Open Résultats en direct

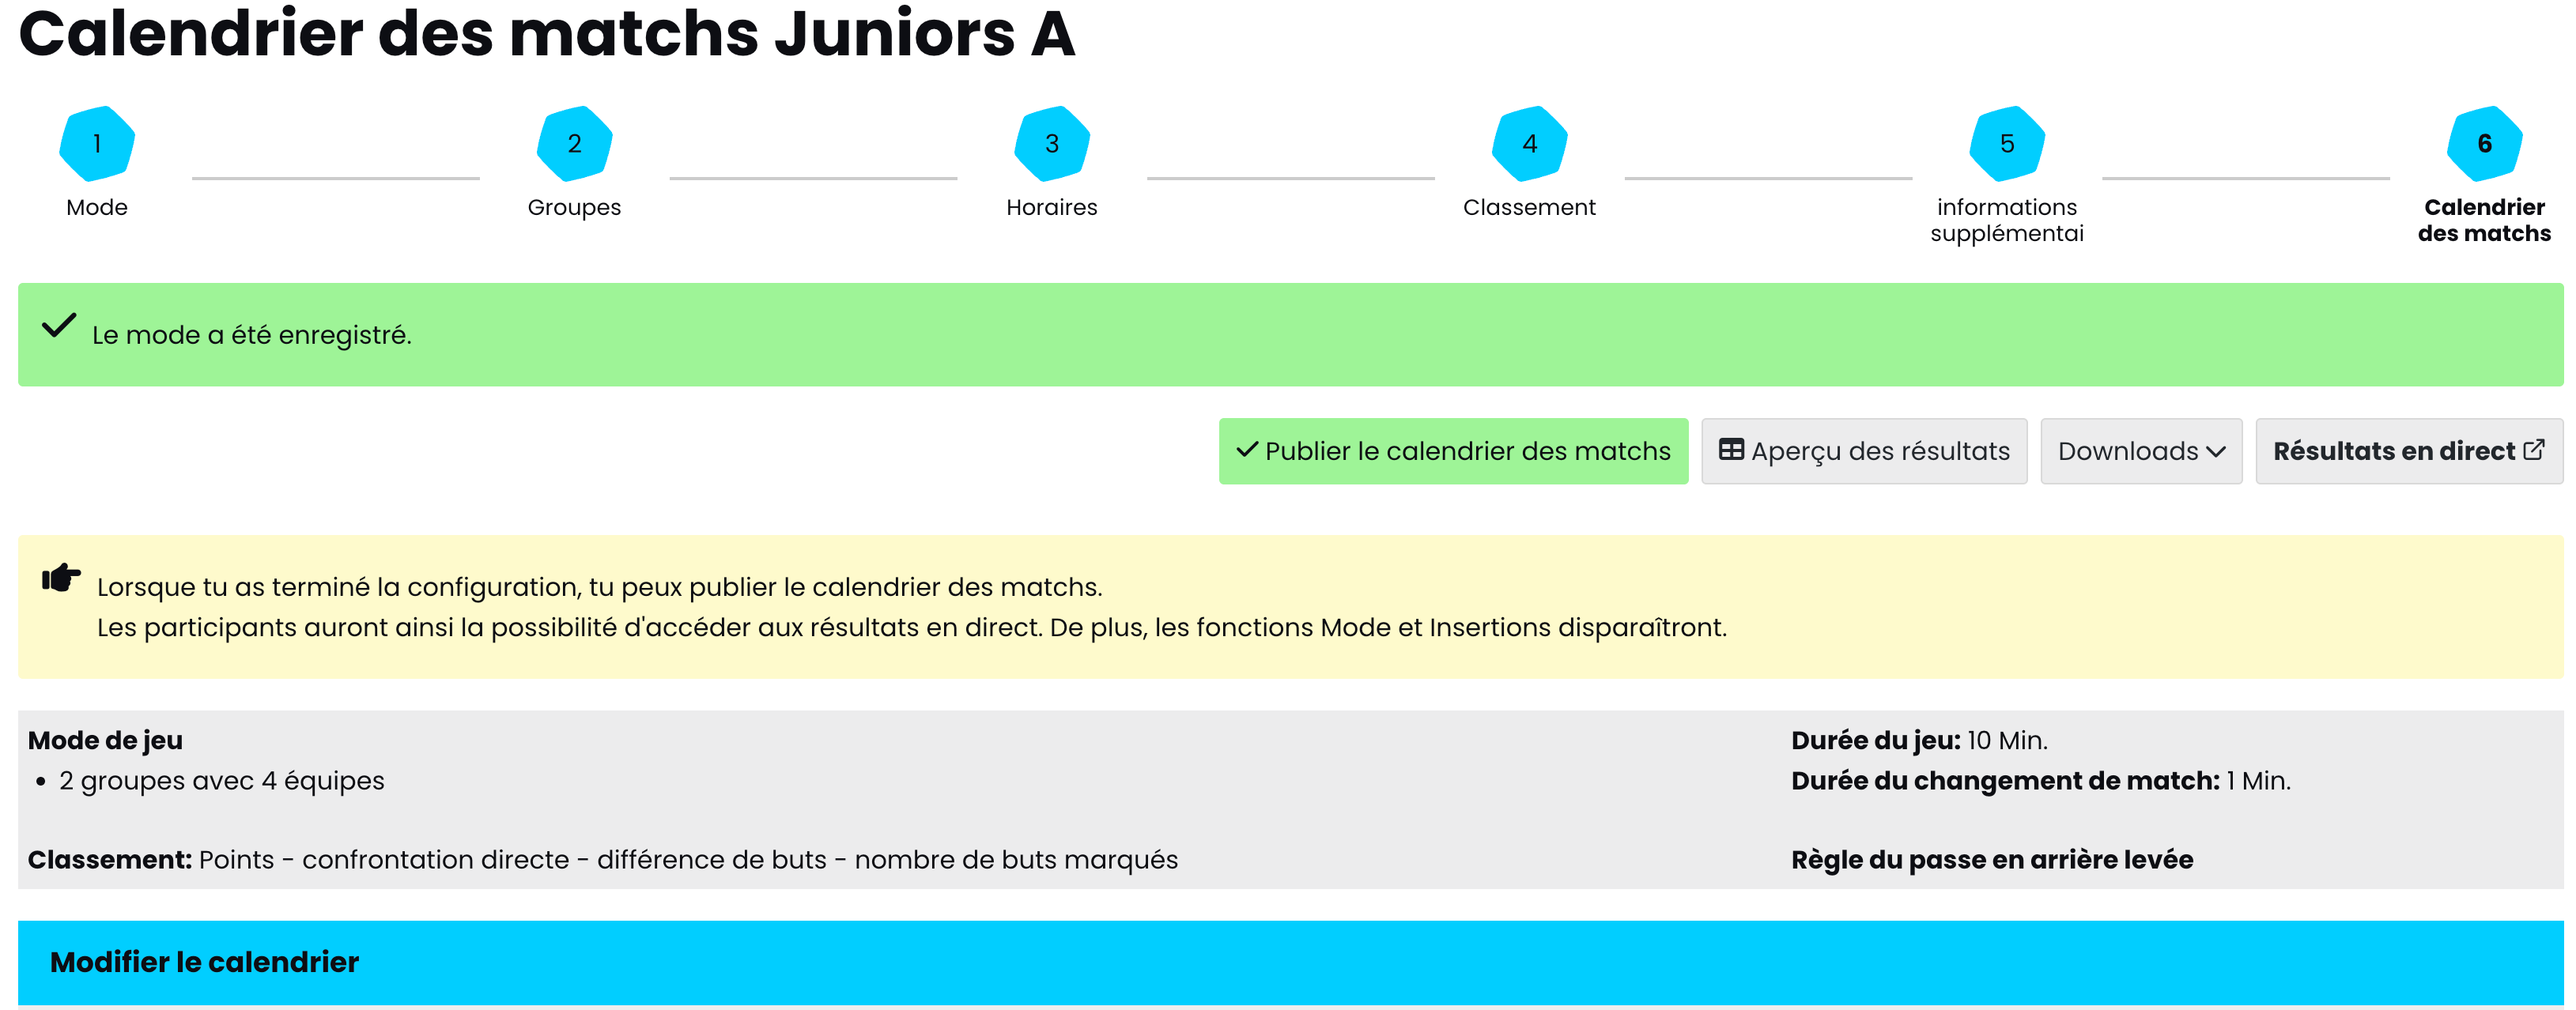(2393, 452)
